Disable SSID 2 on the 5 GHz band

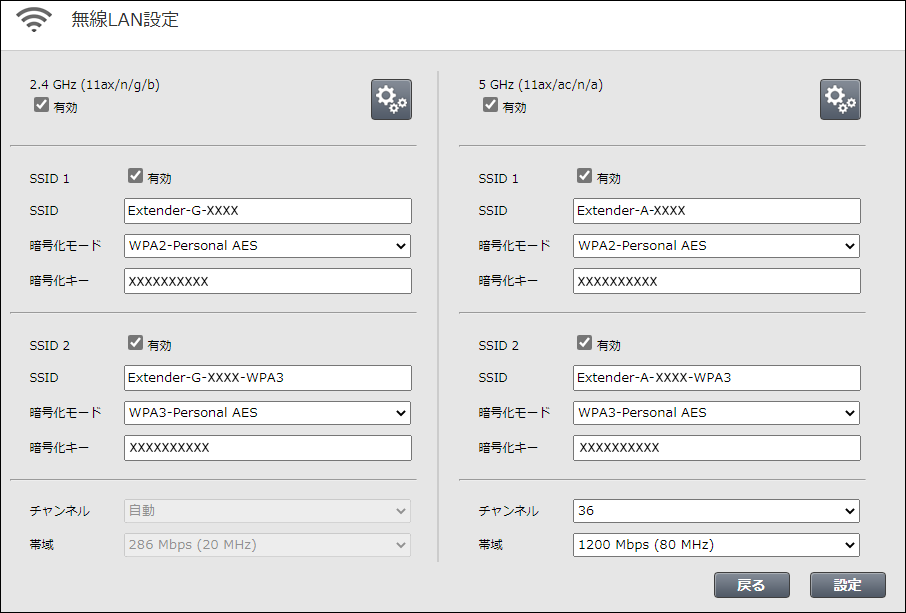585,343
